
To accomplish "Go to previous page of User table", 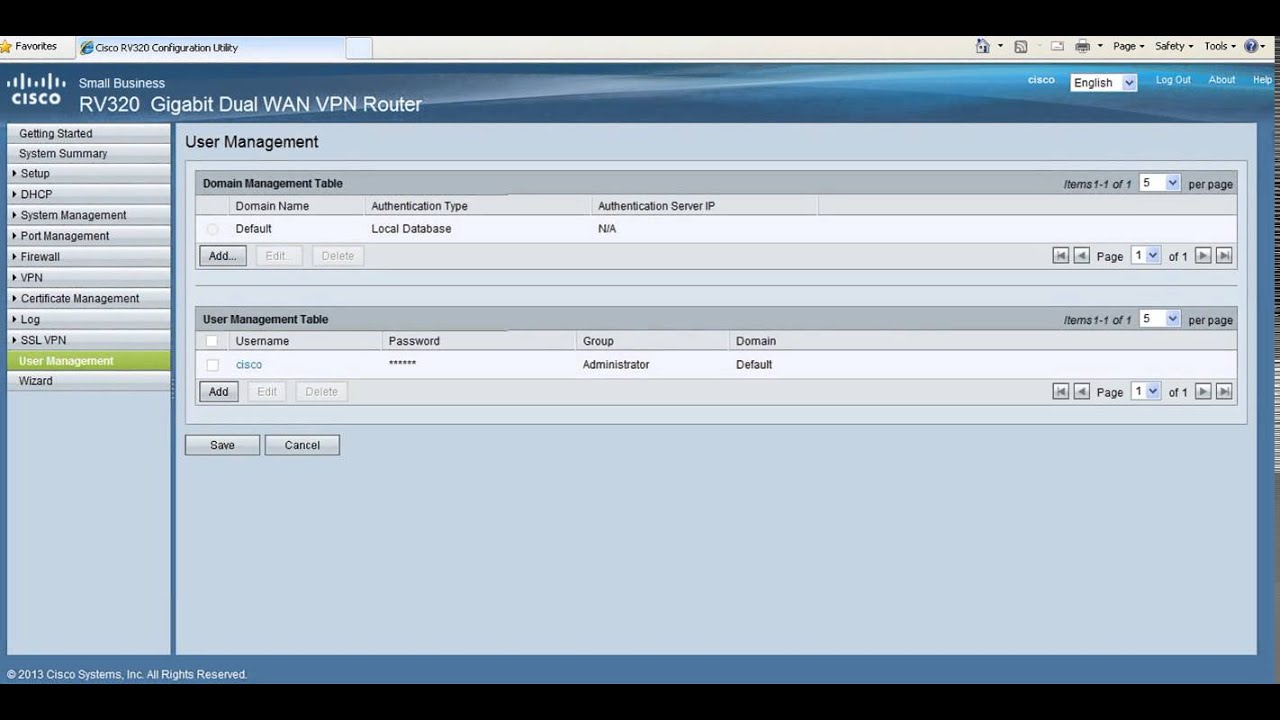I will [1081, 392].
